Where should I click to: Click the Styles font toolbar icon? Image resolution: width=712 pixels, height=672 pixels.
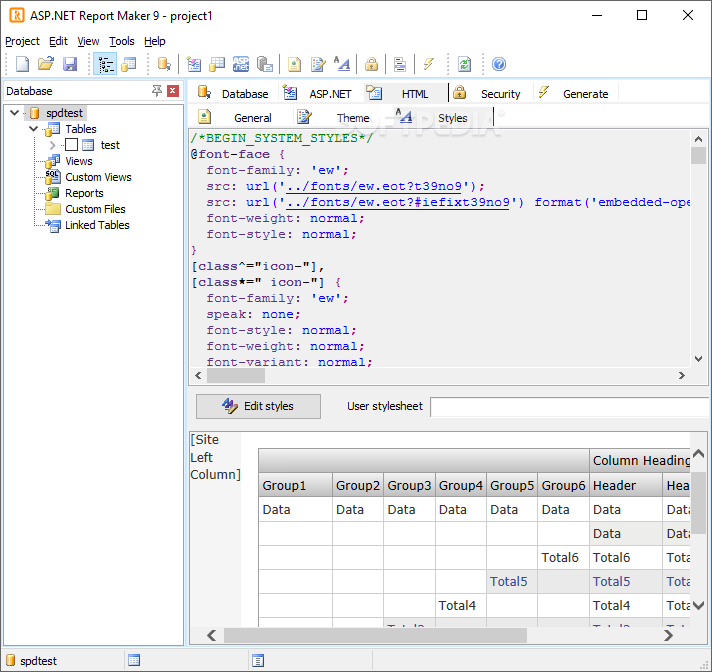pos(341,64)
